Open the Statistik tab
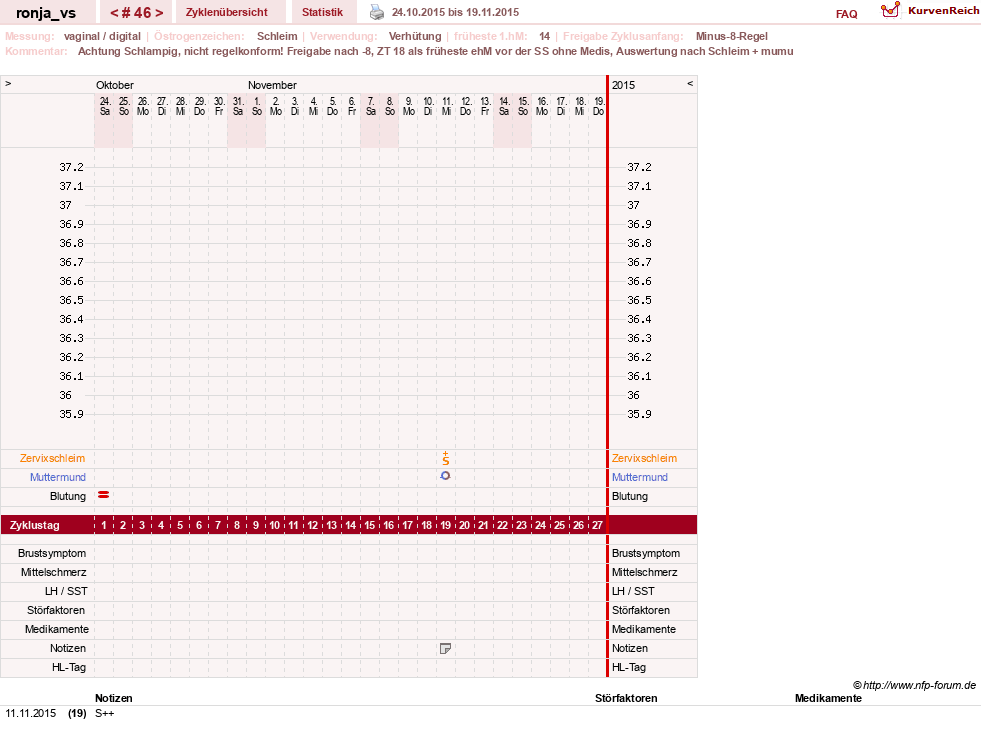 click(x=322, y=12)
